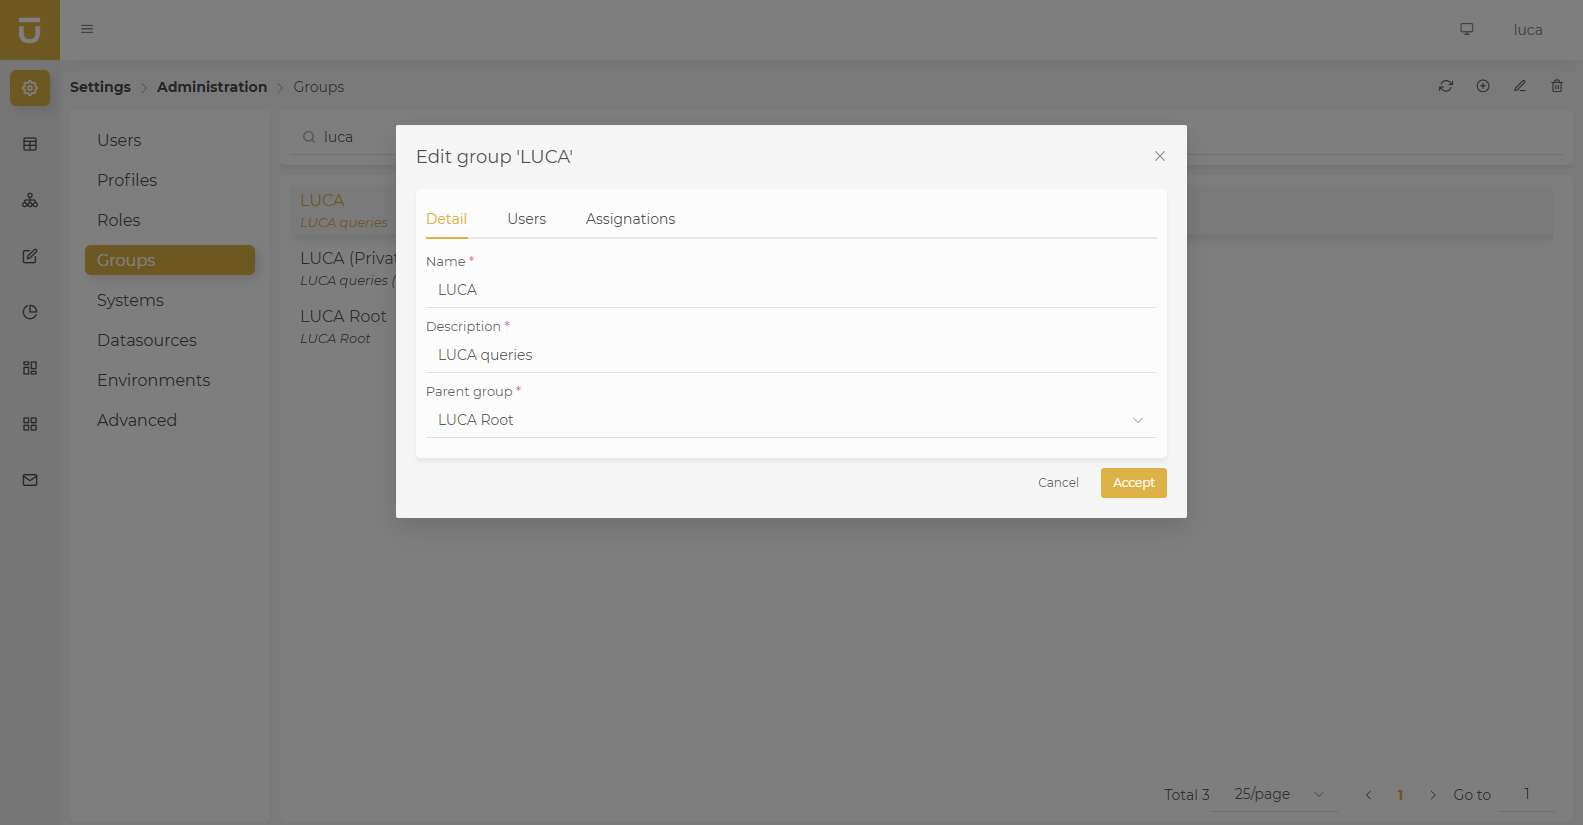Switch to the Assignations tab
This screenshot has width=1583, height=825.
click(630, 219)
